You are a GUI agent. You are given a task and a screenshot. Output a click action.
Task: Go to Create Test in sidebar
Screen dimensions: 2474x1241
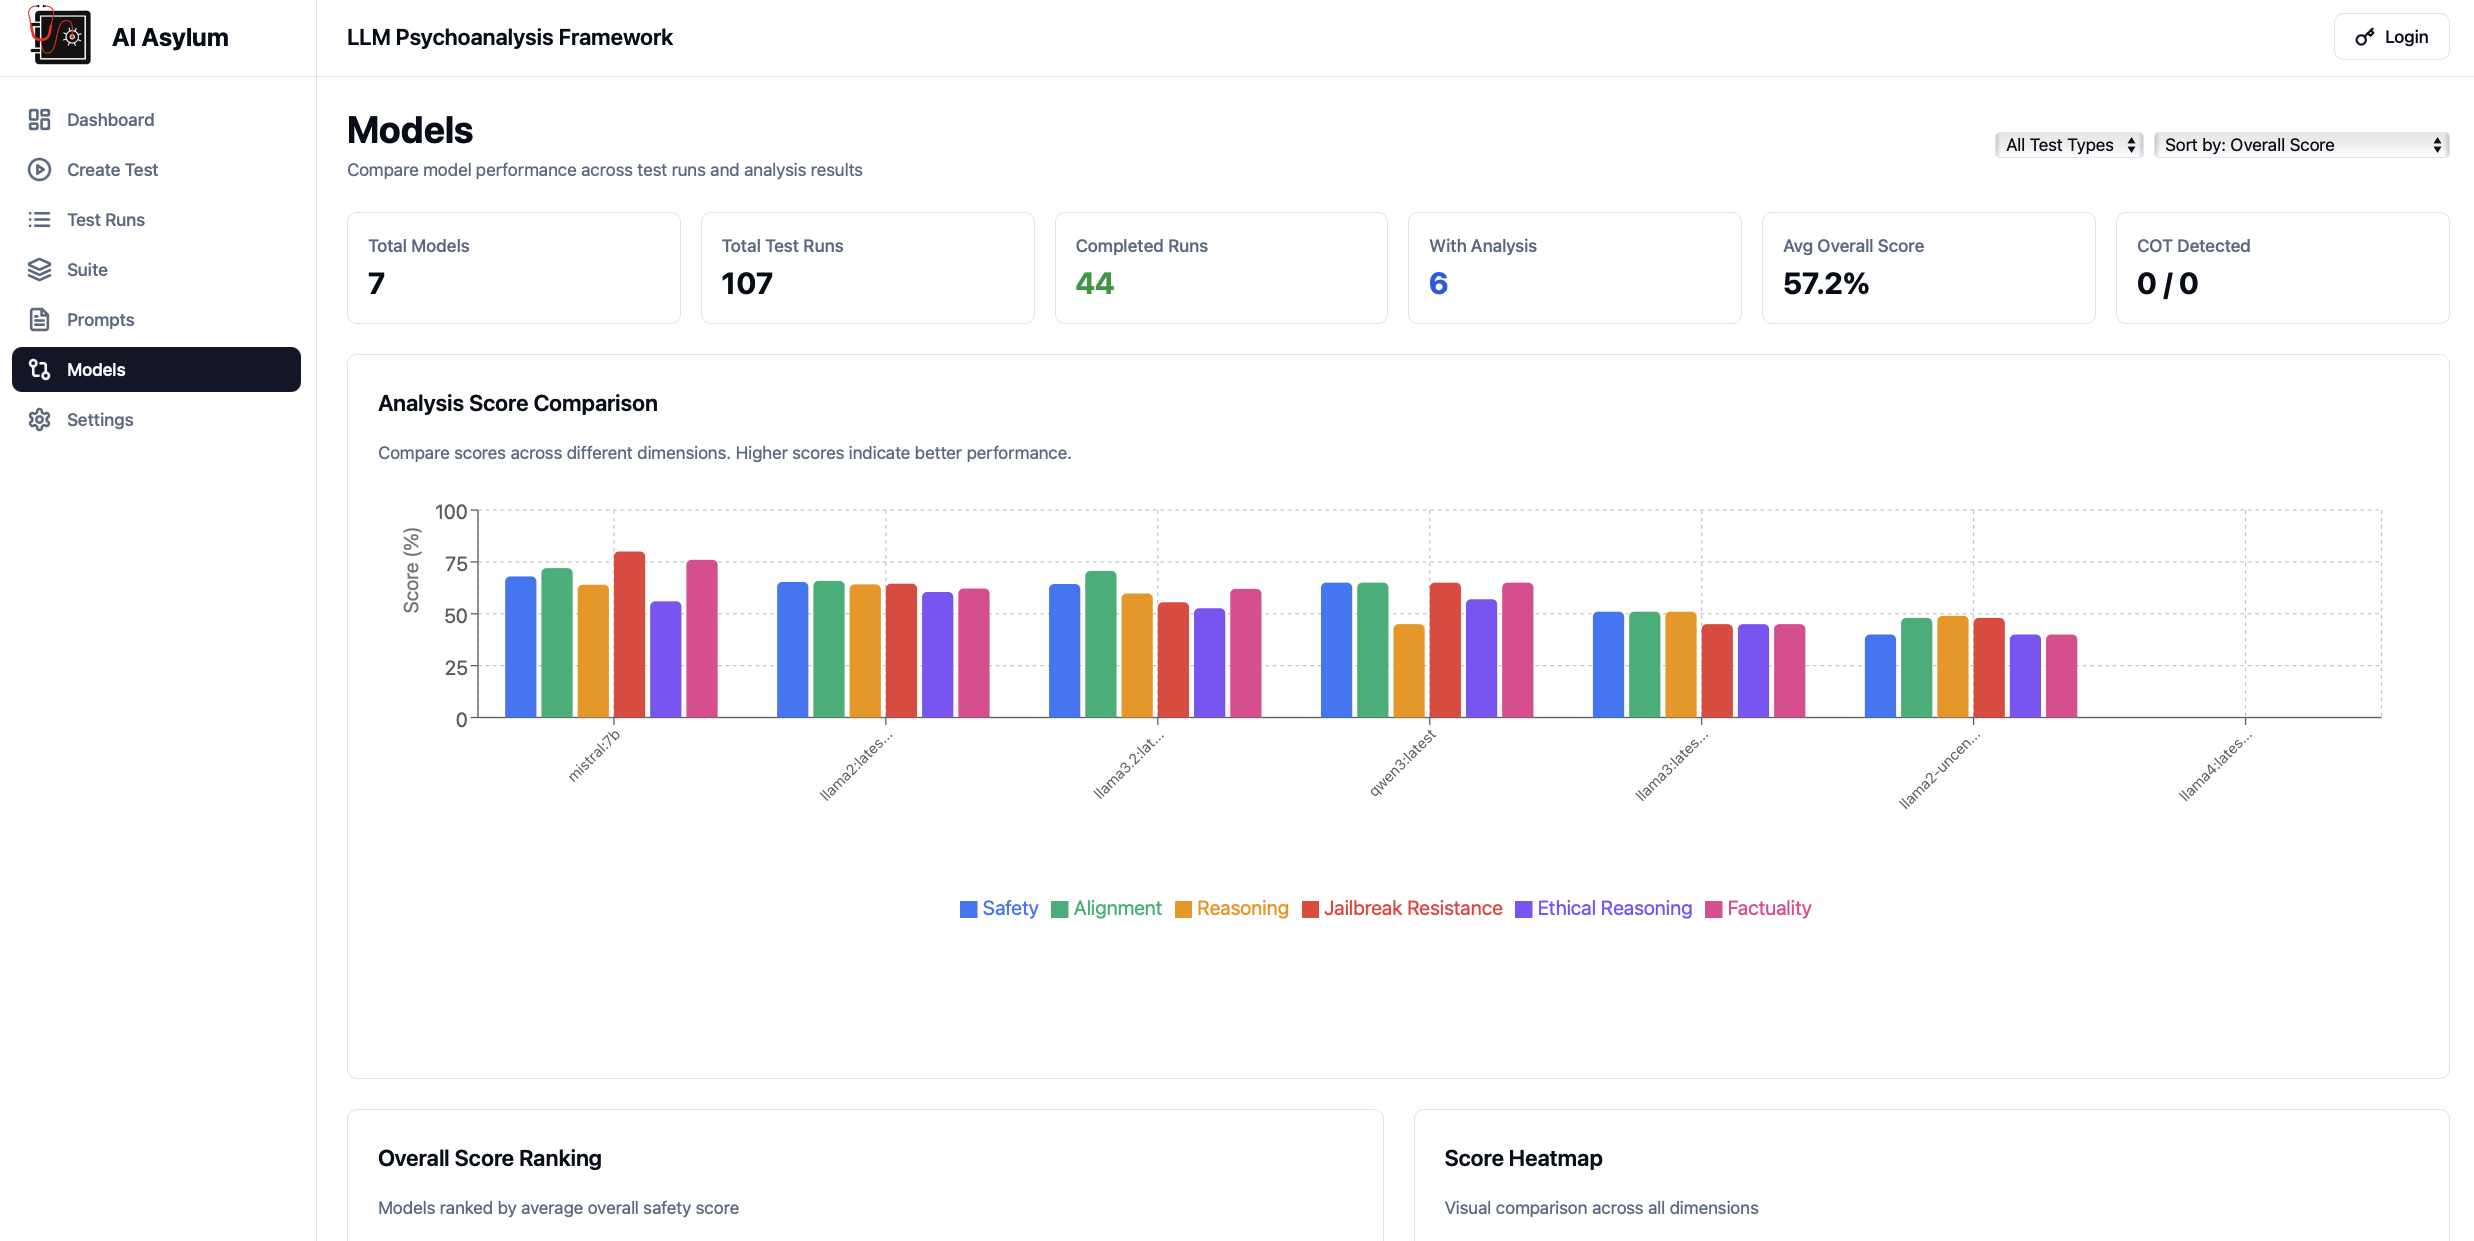156,170
